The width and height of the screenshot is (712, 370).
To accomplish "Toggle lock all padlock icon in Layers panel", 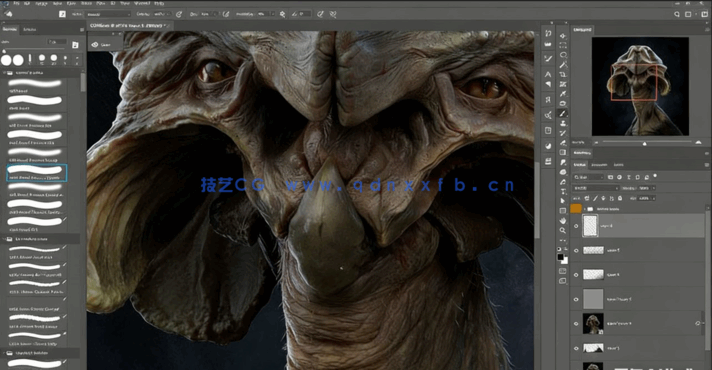I will (620, 198).
